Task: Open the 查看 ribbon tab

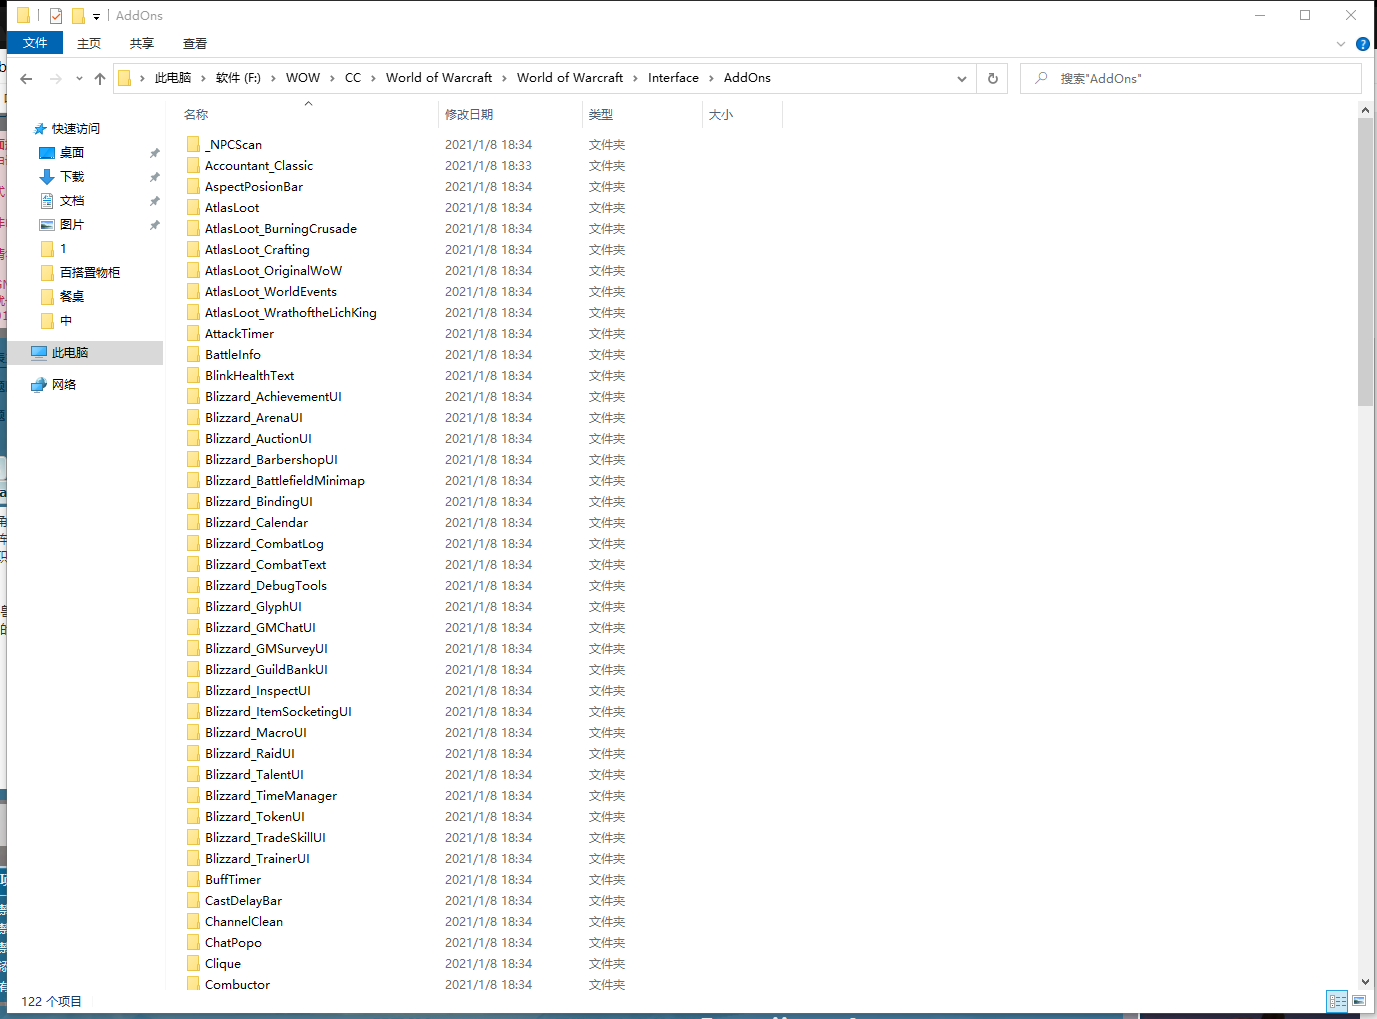Action: coord(195,44)
